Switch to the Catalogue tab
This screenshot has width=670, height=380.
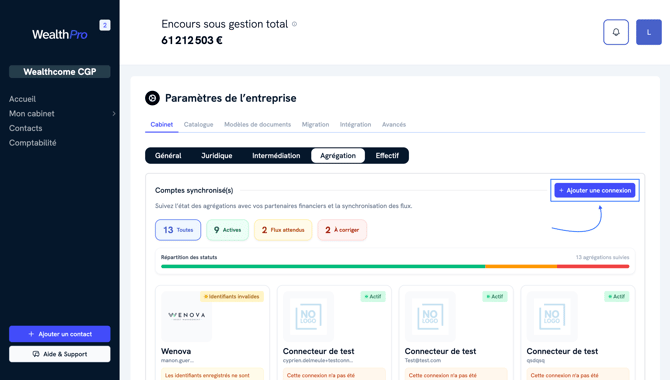(x=198, y=124)
